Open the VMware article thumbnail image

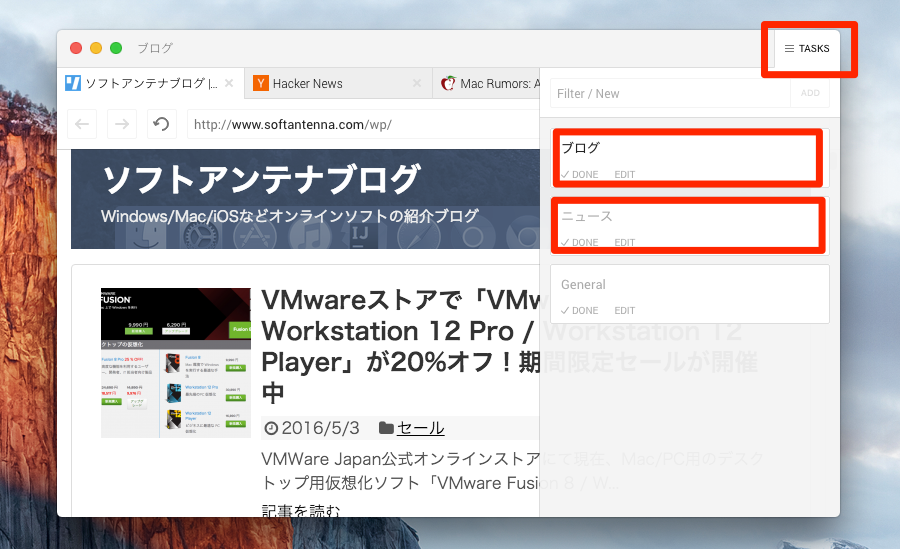tap(176, 363)
